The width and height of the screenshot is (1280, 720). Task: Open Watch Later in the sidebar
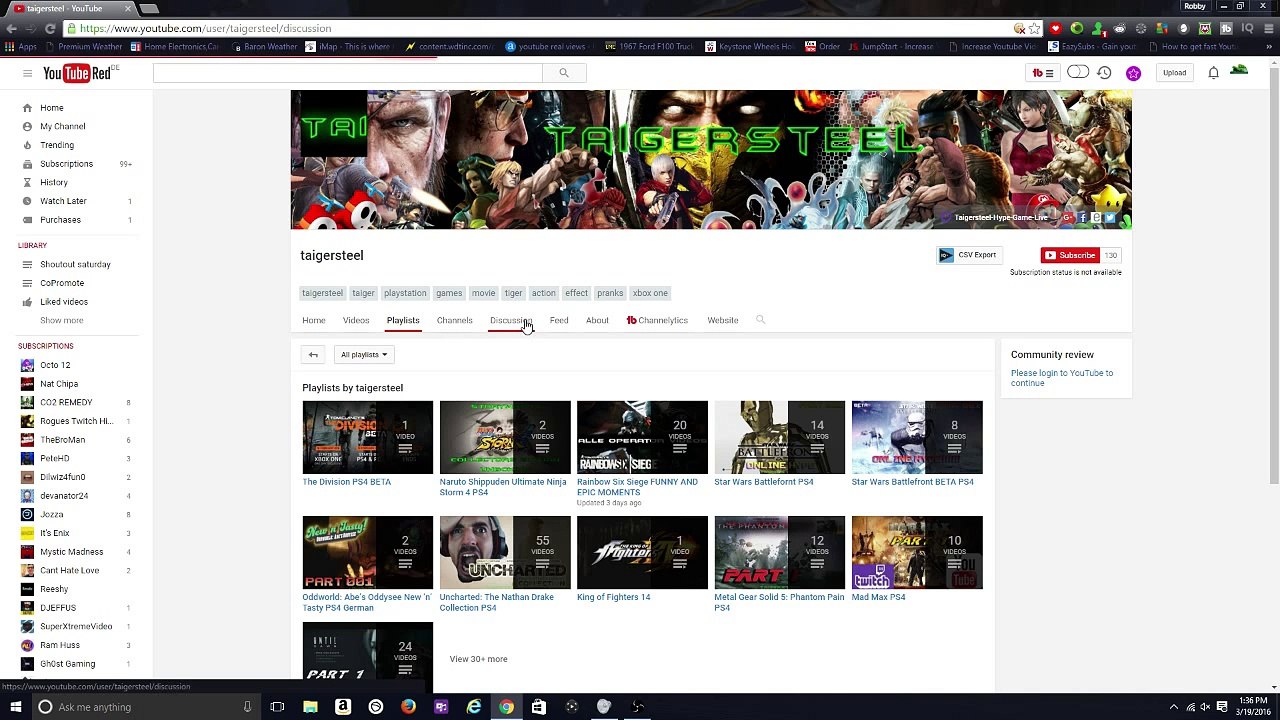point(63,201)
